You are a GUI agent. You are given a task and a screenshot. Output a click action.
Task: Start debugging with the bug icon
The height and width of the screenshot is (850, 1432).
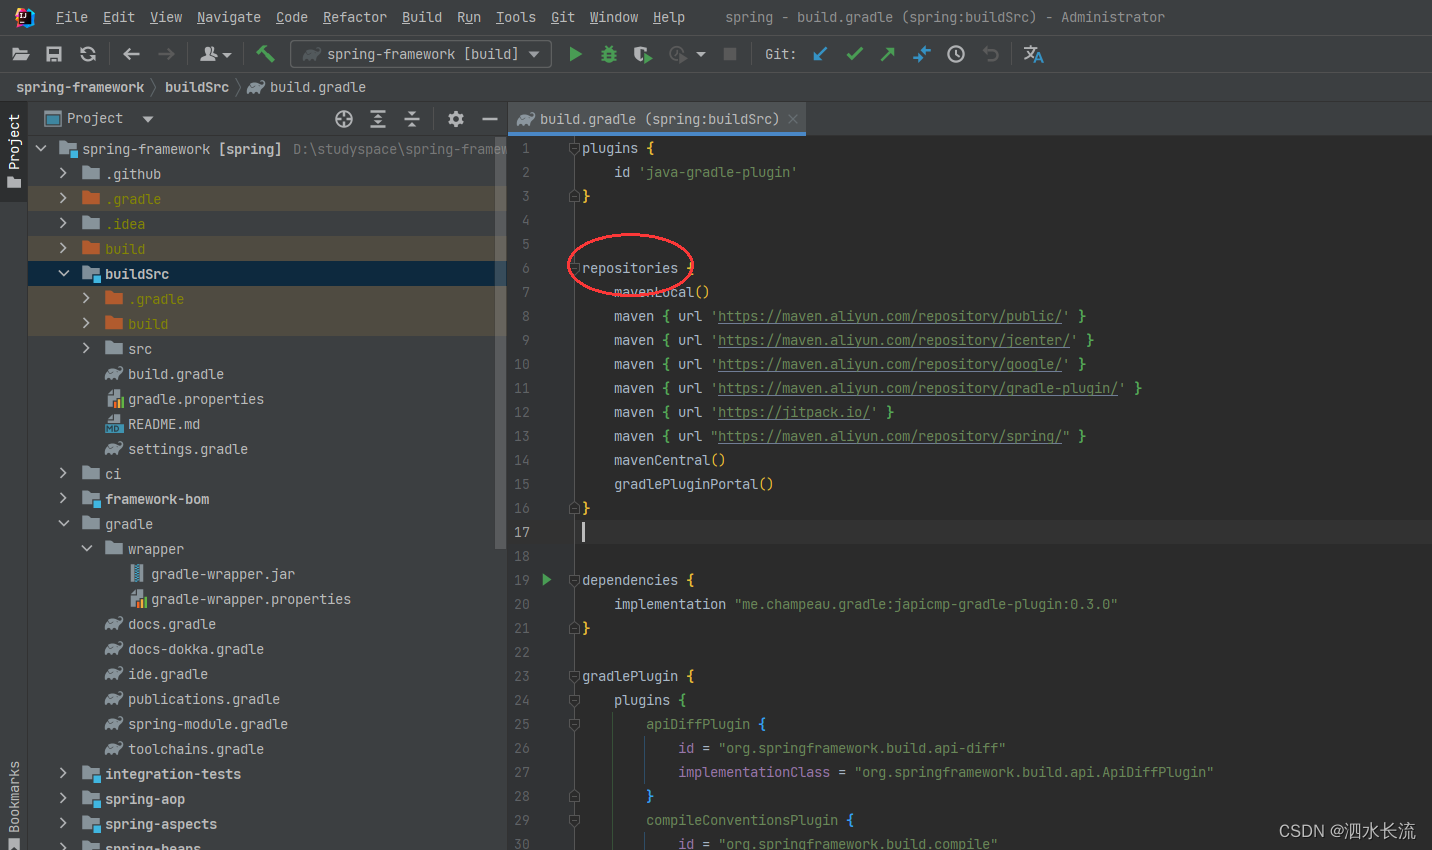[608, 54]
